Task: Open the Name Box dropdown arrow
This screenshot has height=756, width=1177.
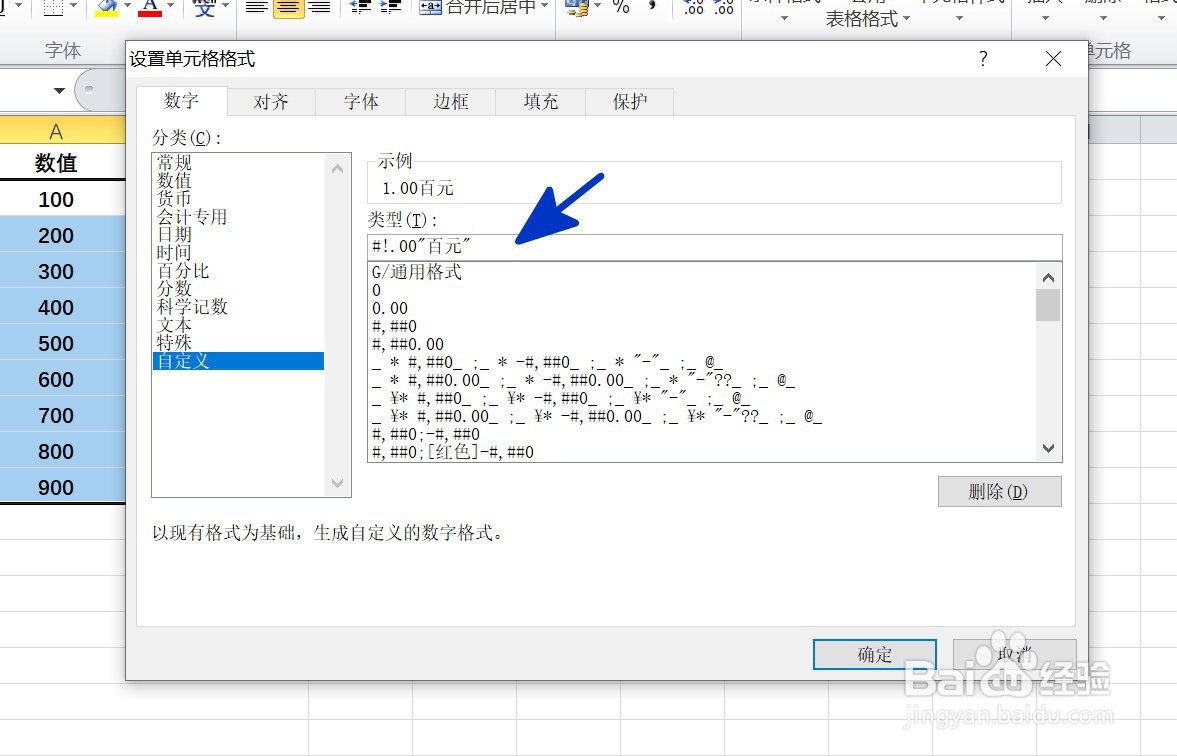Action: [x=59, y=91]
